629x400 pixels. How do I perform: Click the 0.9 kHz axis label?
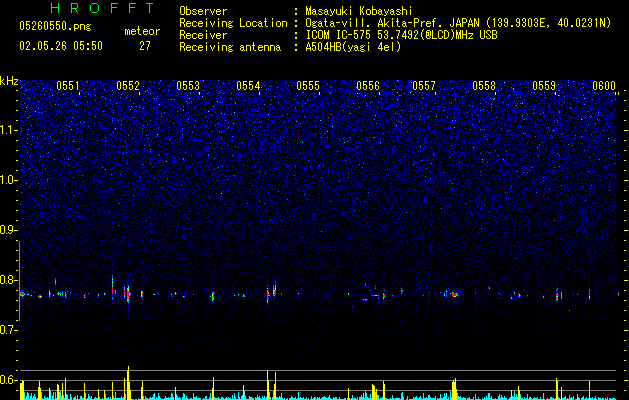click(x=9, y=230)
